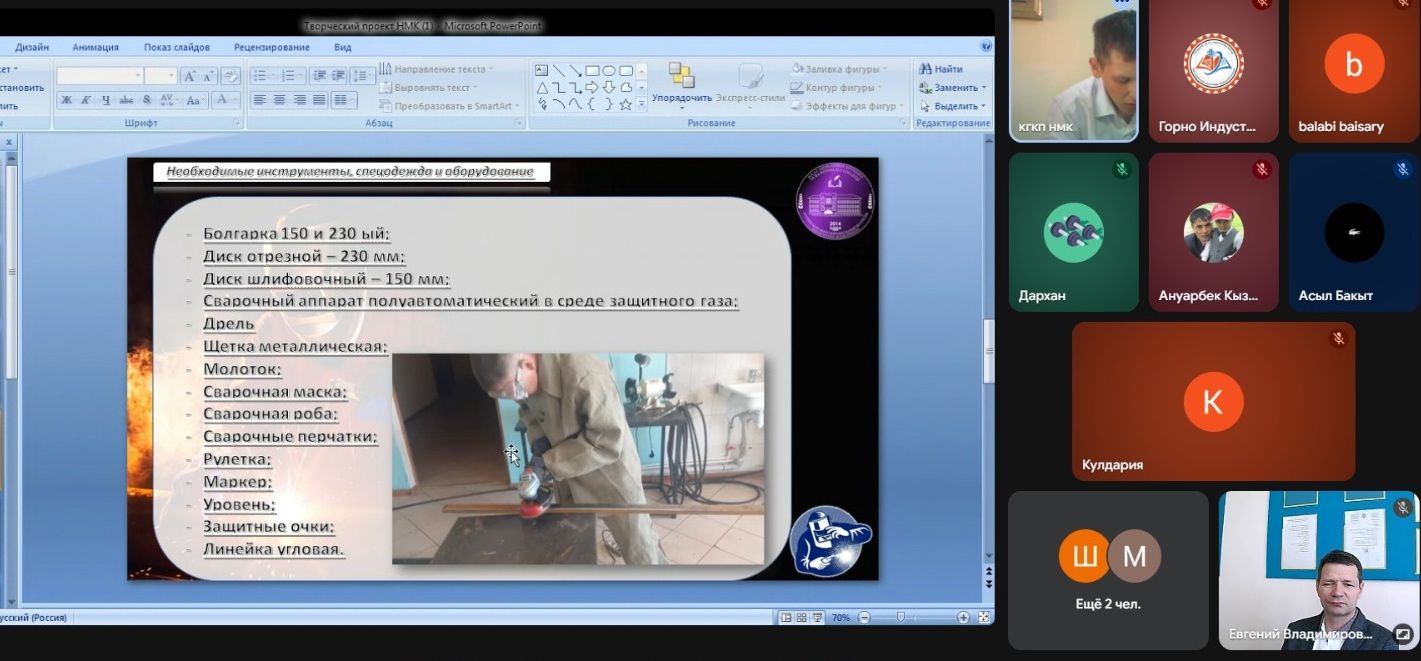
Task: Click the fit slide to window icon
Action: [984, 617]
